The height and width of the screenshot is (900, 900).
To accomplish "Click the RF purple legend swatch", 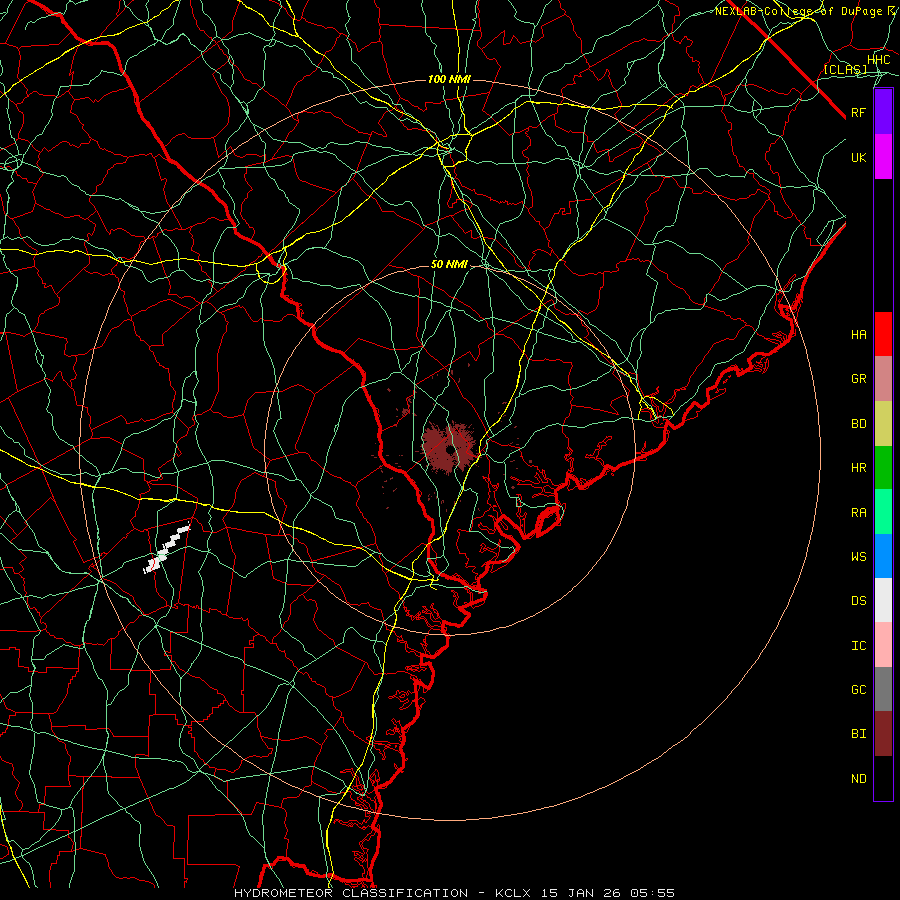I will tap(883, 112).
